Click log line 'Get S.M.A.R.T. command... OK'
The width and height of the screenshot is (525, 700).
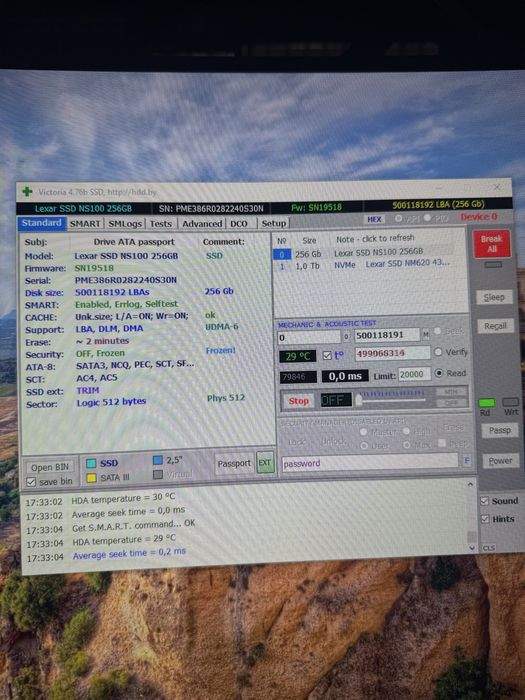[x=133, y=525]
